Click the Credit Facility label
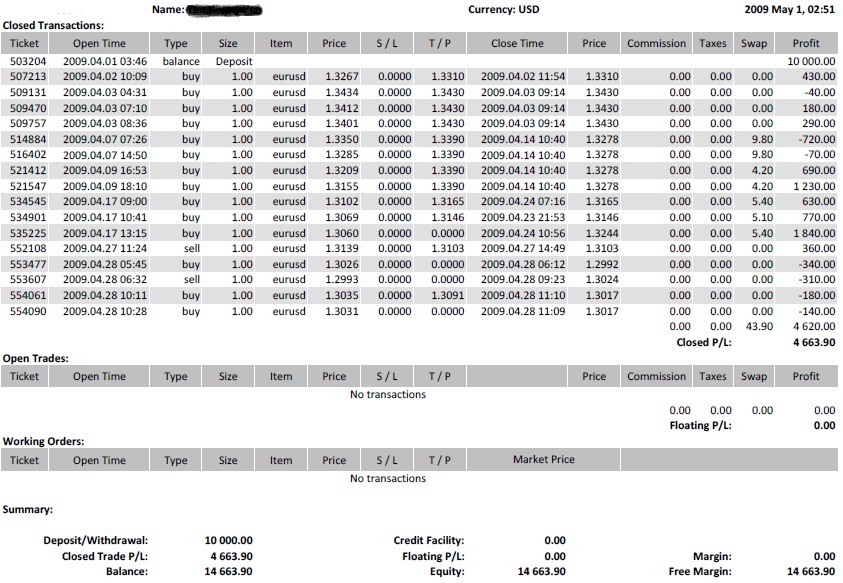Screen dimensions: 843x583 point(428,541)
